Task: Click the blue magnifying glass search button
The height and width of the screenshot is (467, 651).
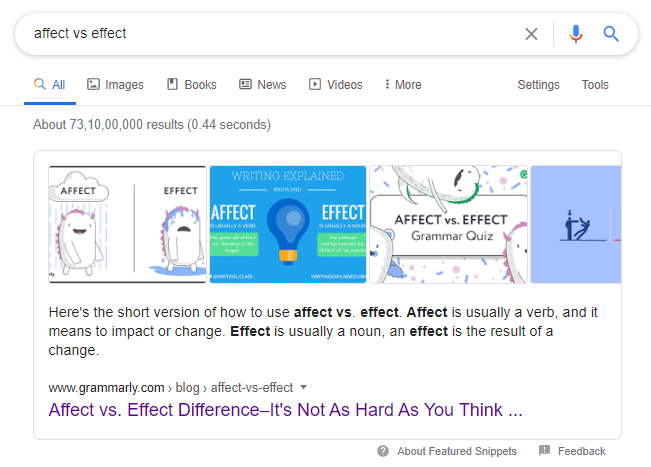Action: pos(611,34)
